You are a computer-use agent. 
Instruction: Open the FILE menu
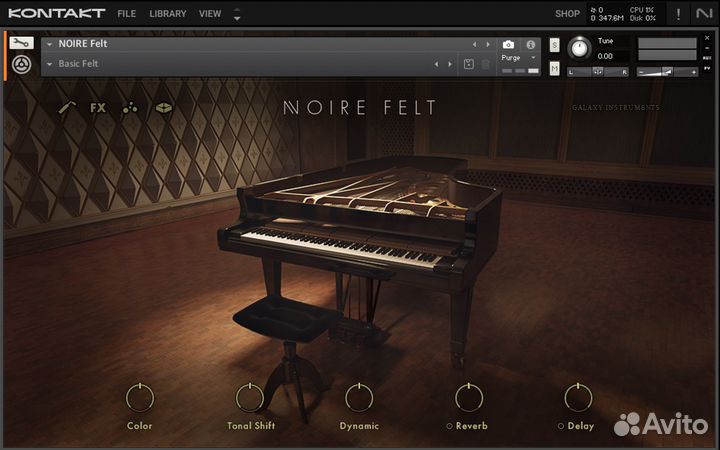coord(126,14)
